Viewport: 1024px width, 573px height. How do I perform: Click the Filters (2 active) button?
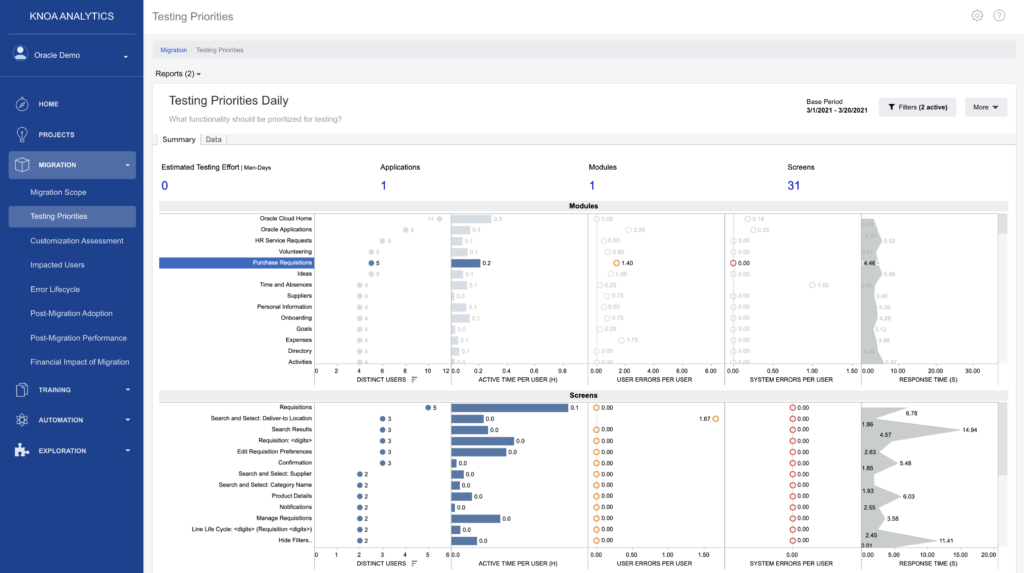coord(917,107)
